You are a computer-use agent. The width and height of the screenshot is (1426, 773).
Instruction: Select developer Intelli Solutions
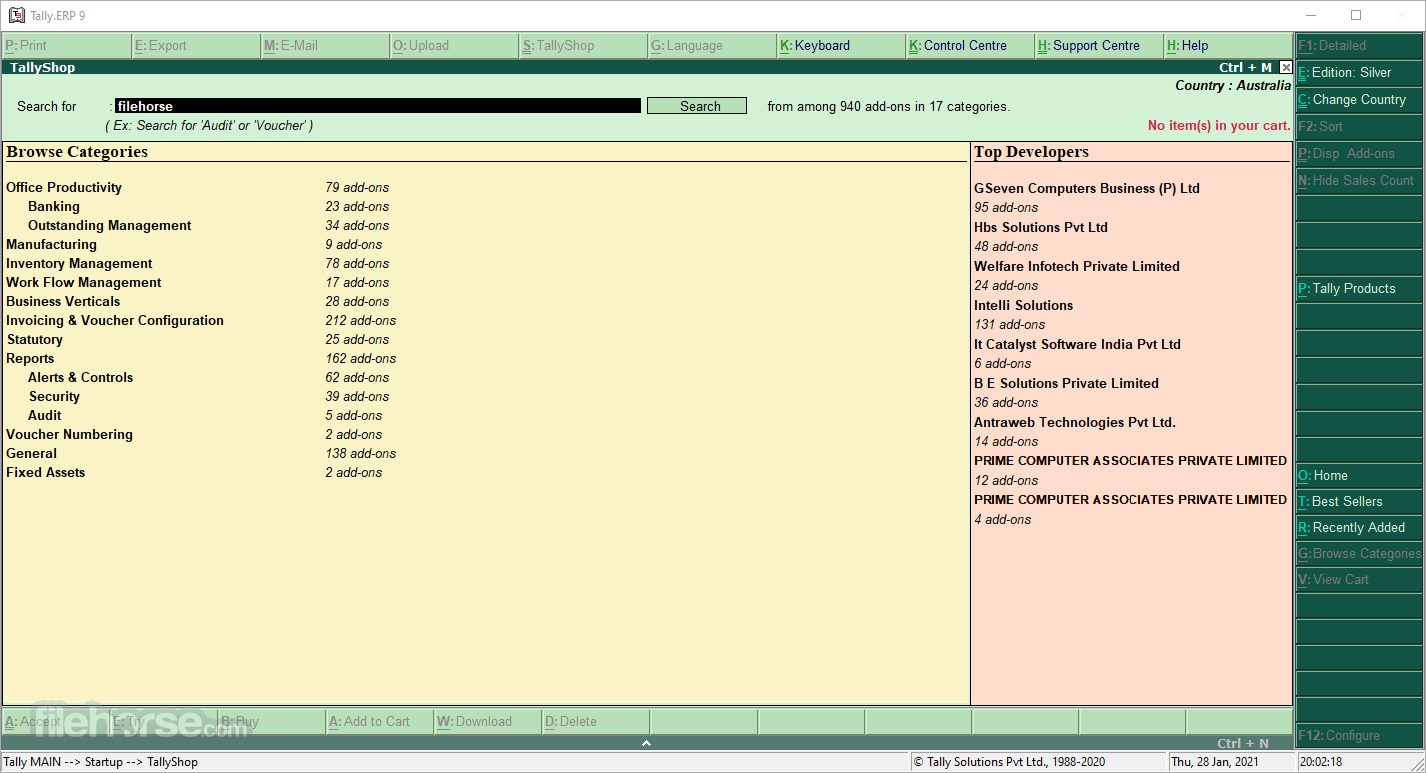point(1024,306)
